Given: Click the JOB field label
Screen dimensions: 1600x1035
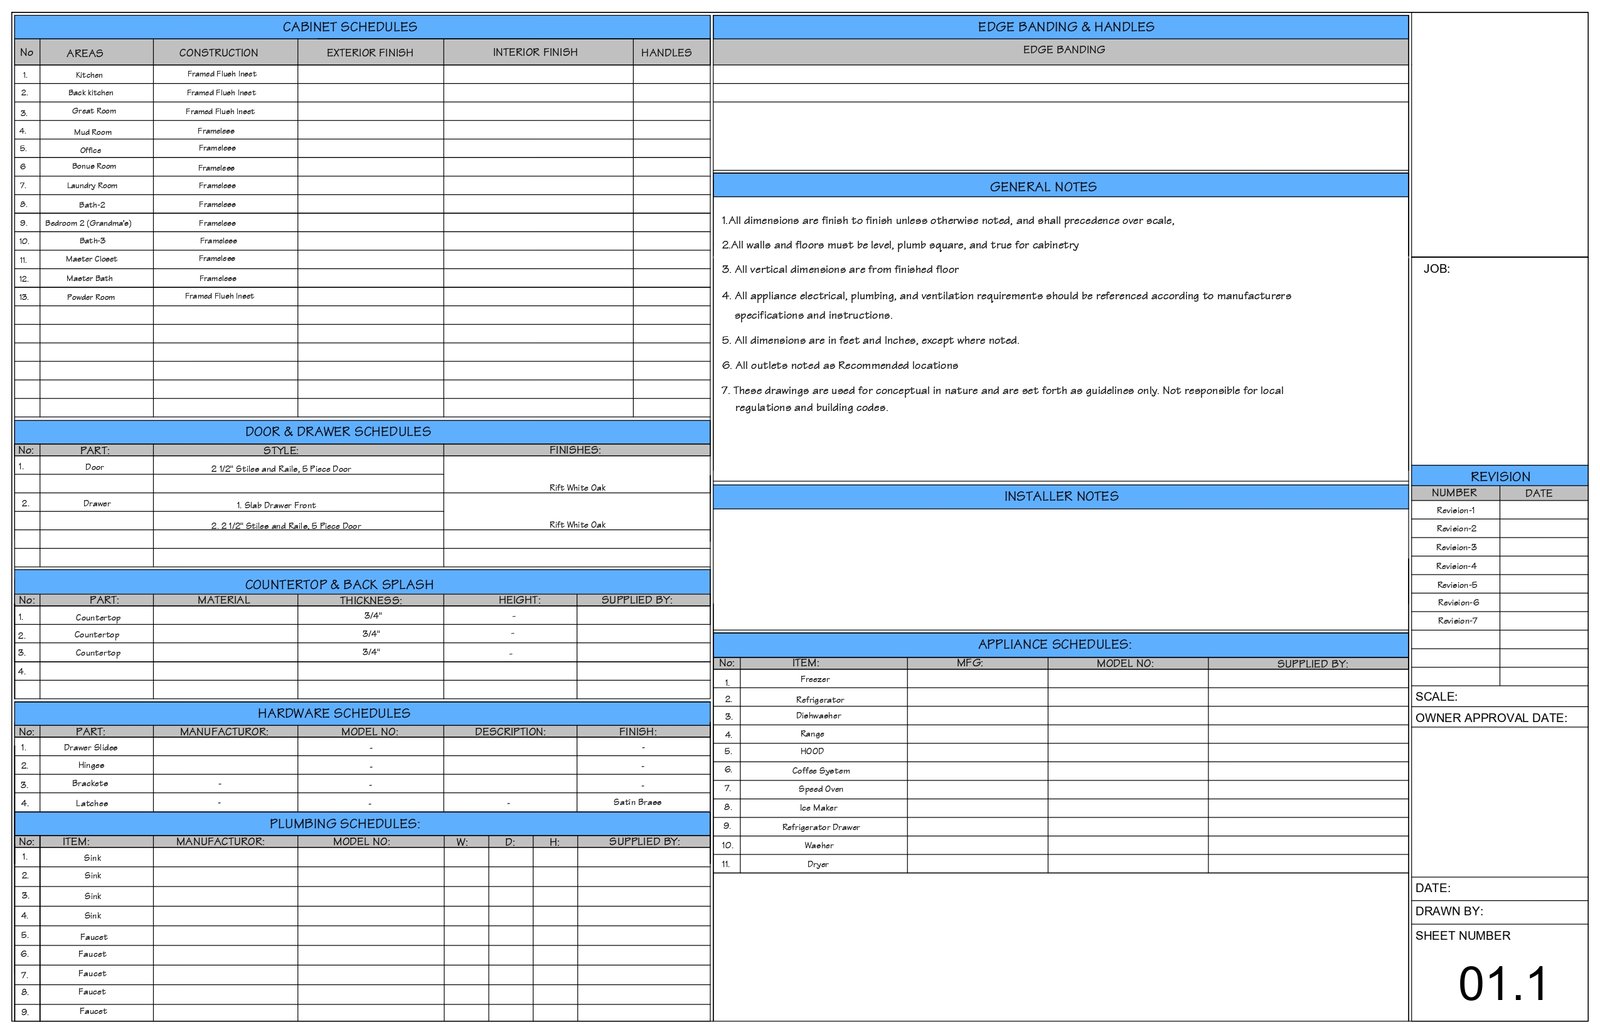Looking at the screenshot, I should tap(1437, 269).
